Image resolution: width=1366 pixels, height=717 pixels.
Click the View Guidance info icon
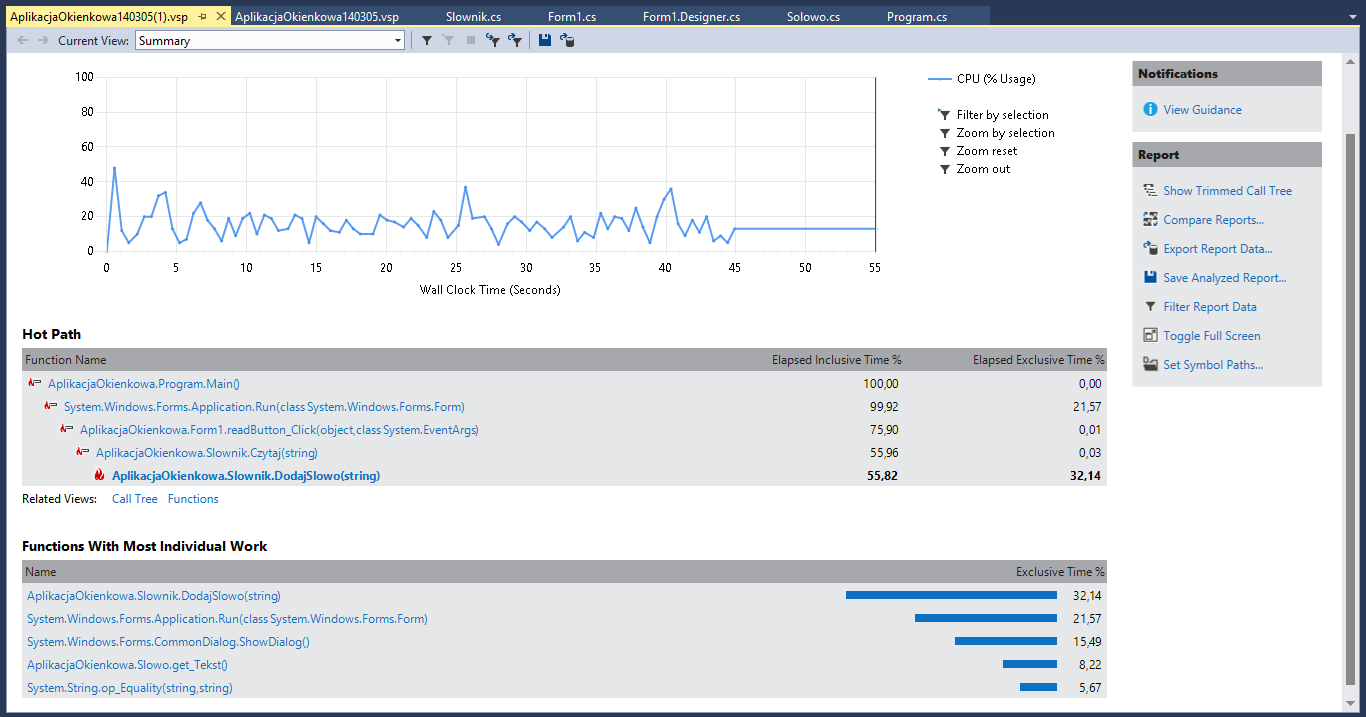tap(1150, 110)
